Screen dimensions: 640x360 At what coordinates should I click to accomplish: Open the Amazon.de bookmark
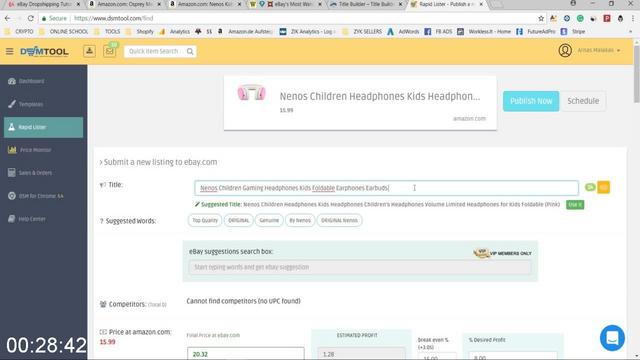(246, 31)
